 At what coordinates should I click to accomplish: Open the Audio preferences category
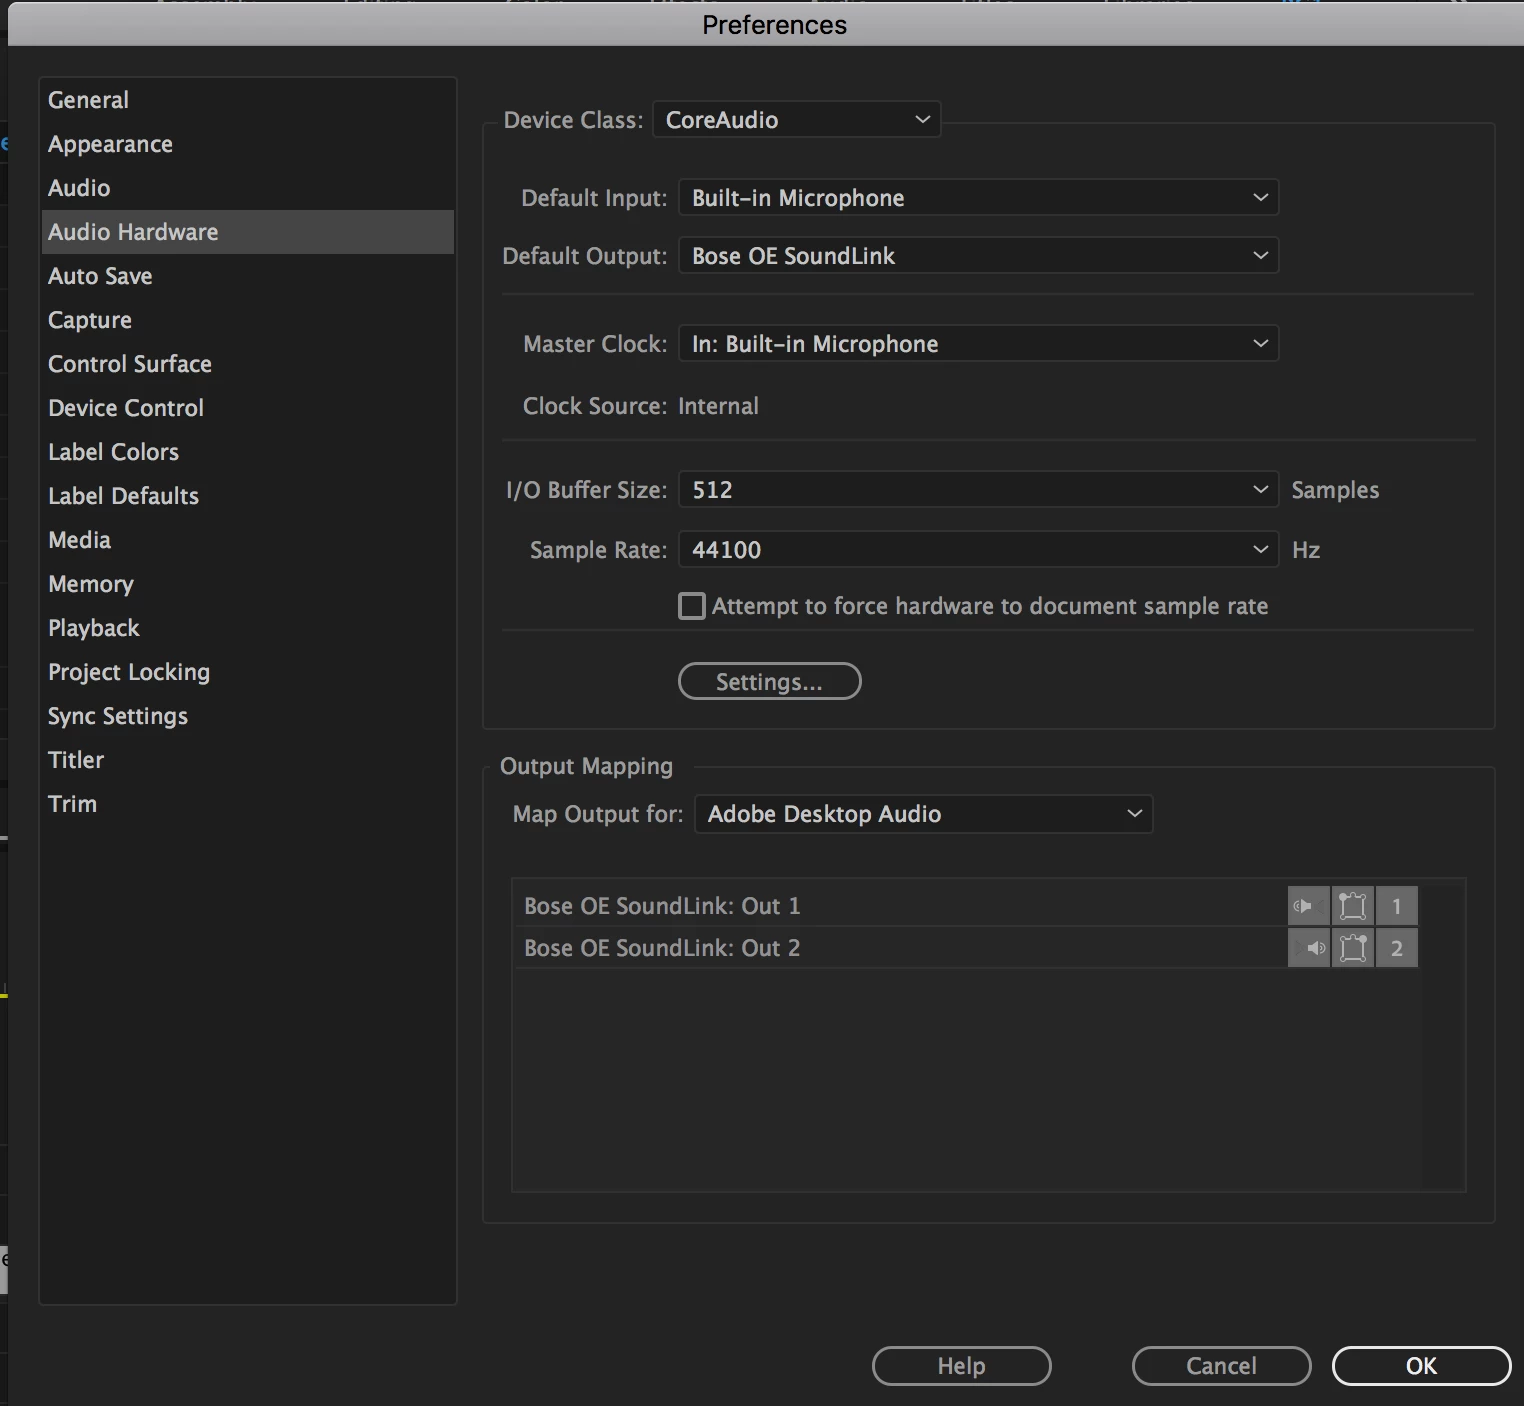coord(248,188)
